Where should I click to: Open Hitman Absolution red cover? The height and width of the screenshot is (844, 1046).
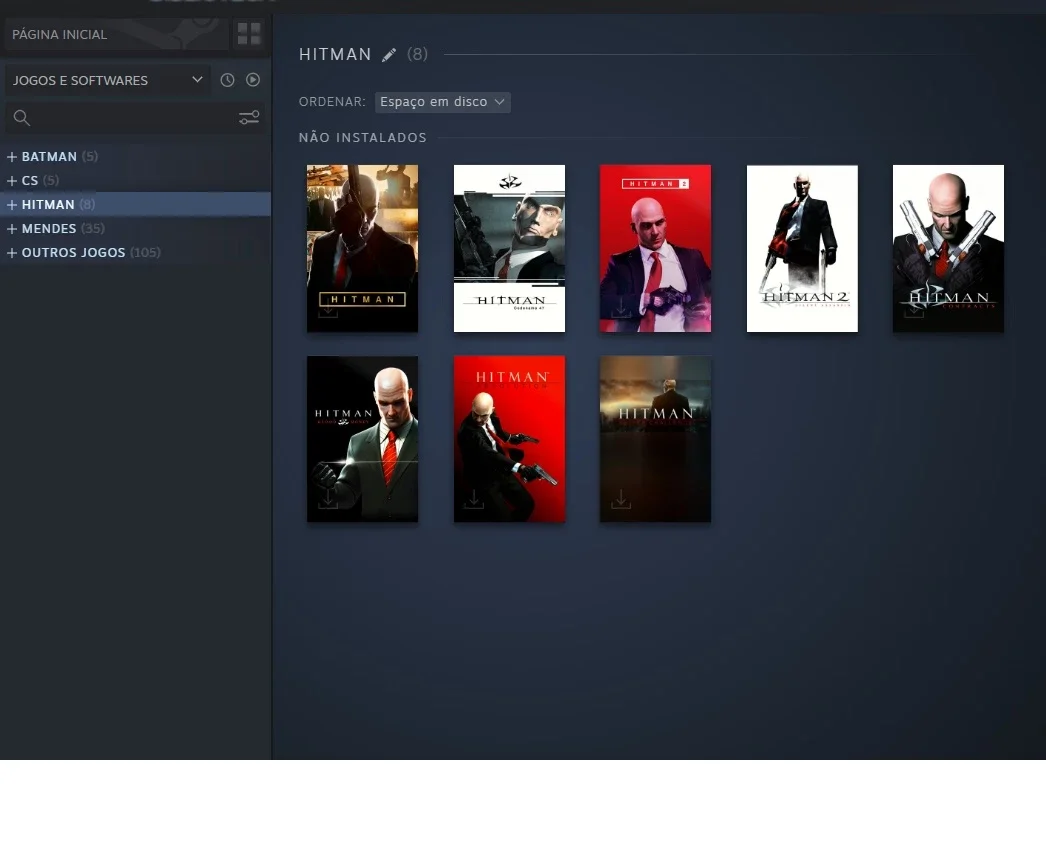tap(509, 439)
